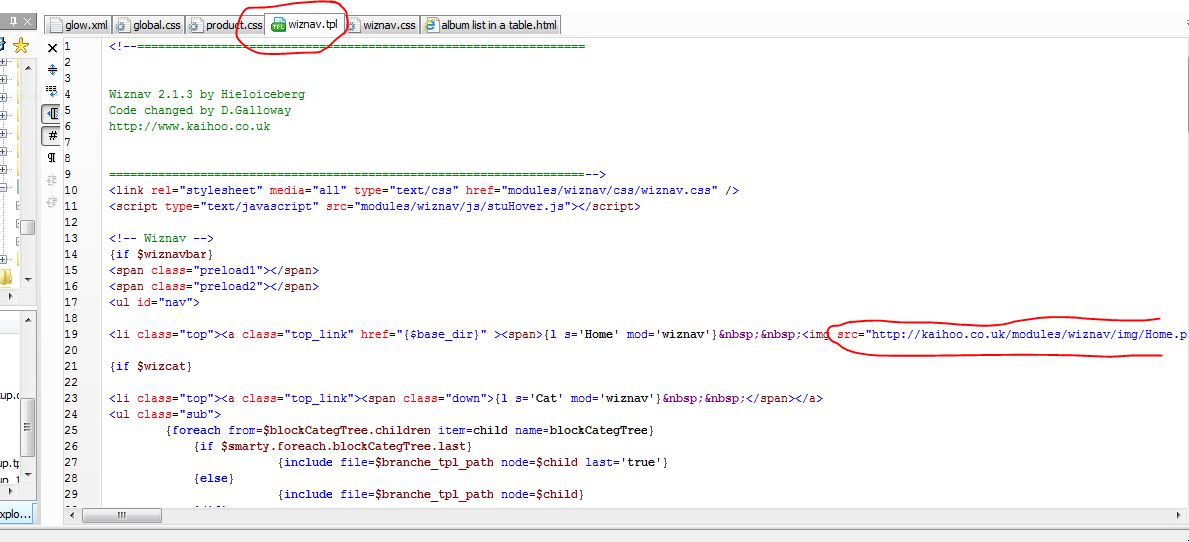
Task: Click the <ul class="sub"> line
Action: tap(165, 414)
